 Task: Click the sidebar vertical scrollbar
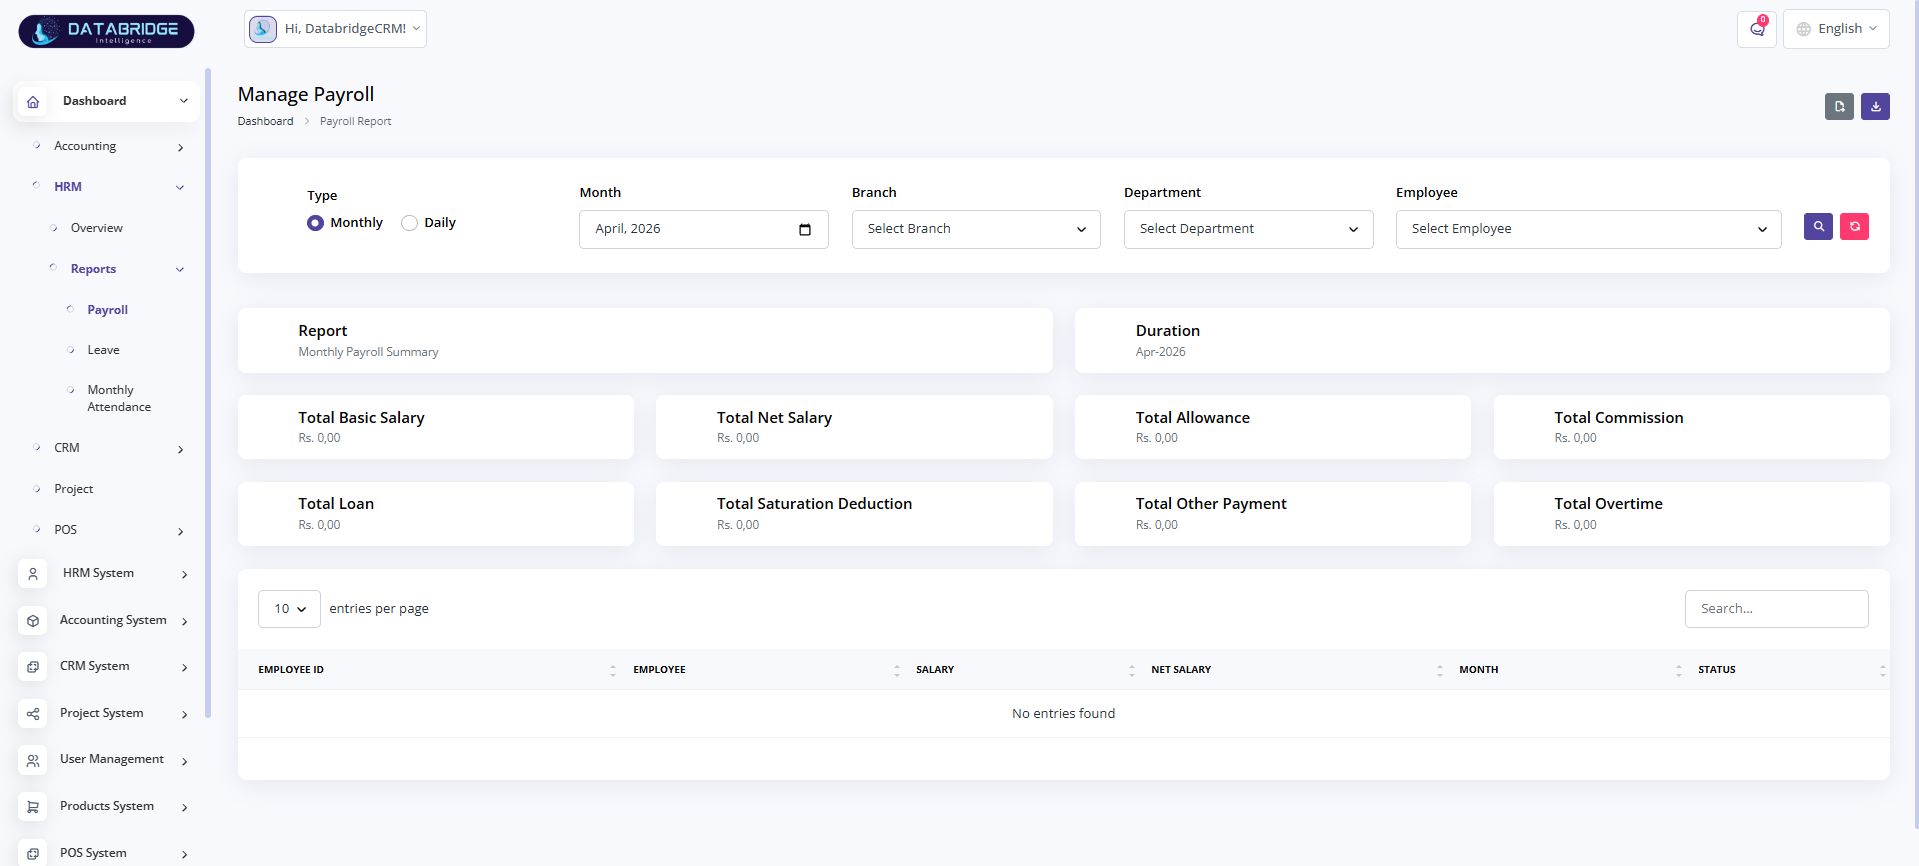[x=208, y=392]
